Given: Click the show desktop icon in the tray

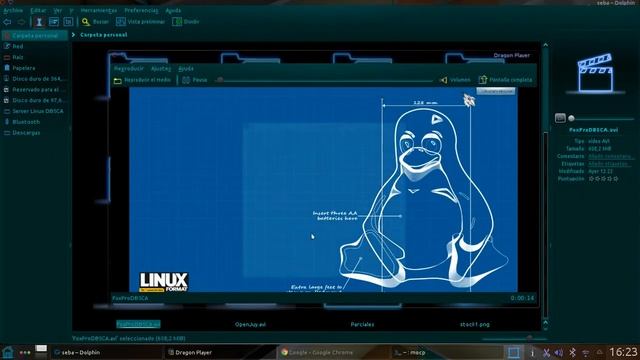Looking at the screenshot, I should pyautogui.click(x=513, y=352).
